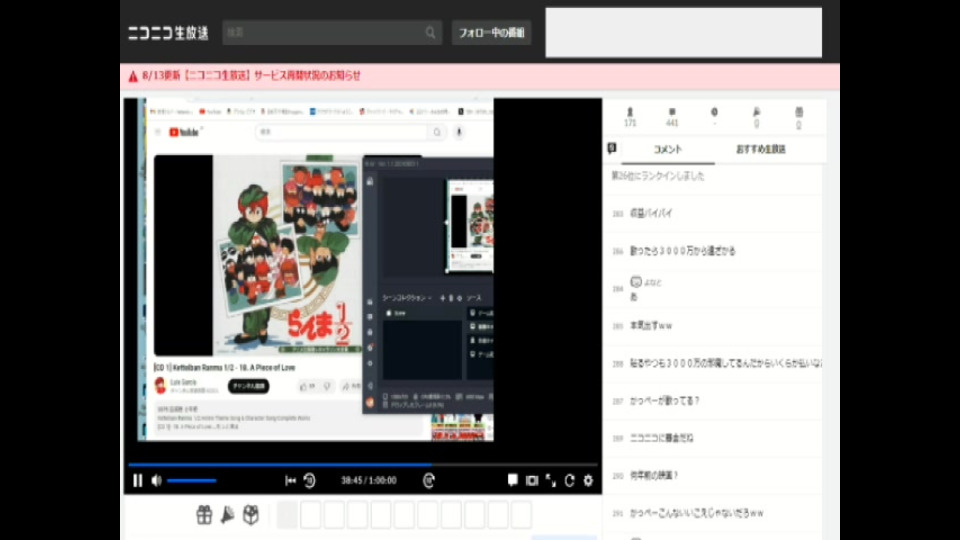Switch to the コメント tab

(667, 149)
